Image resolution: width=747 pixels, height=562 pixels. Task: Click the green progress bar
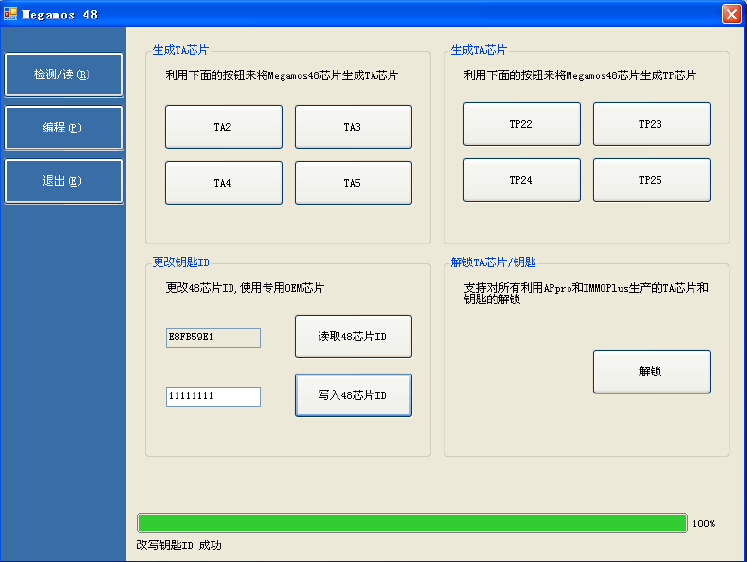pyautogui.click(x=412, y=523)
